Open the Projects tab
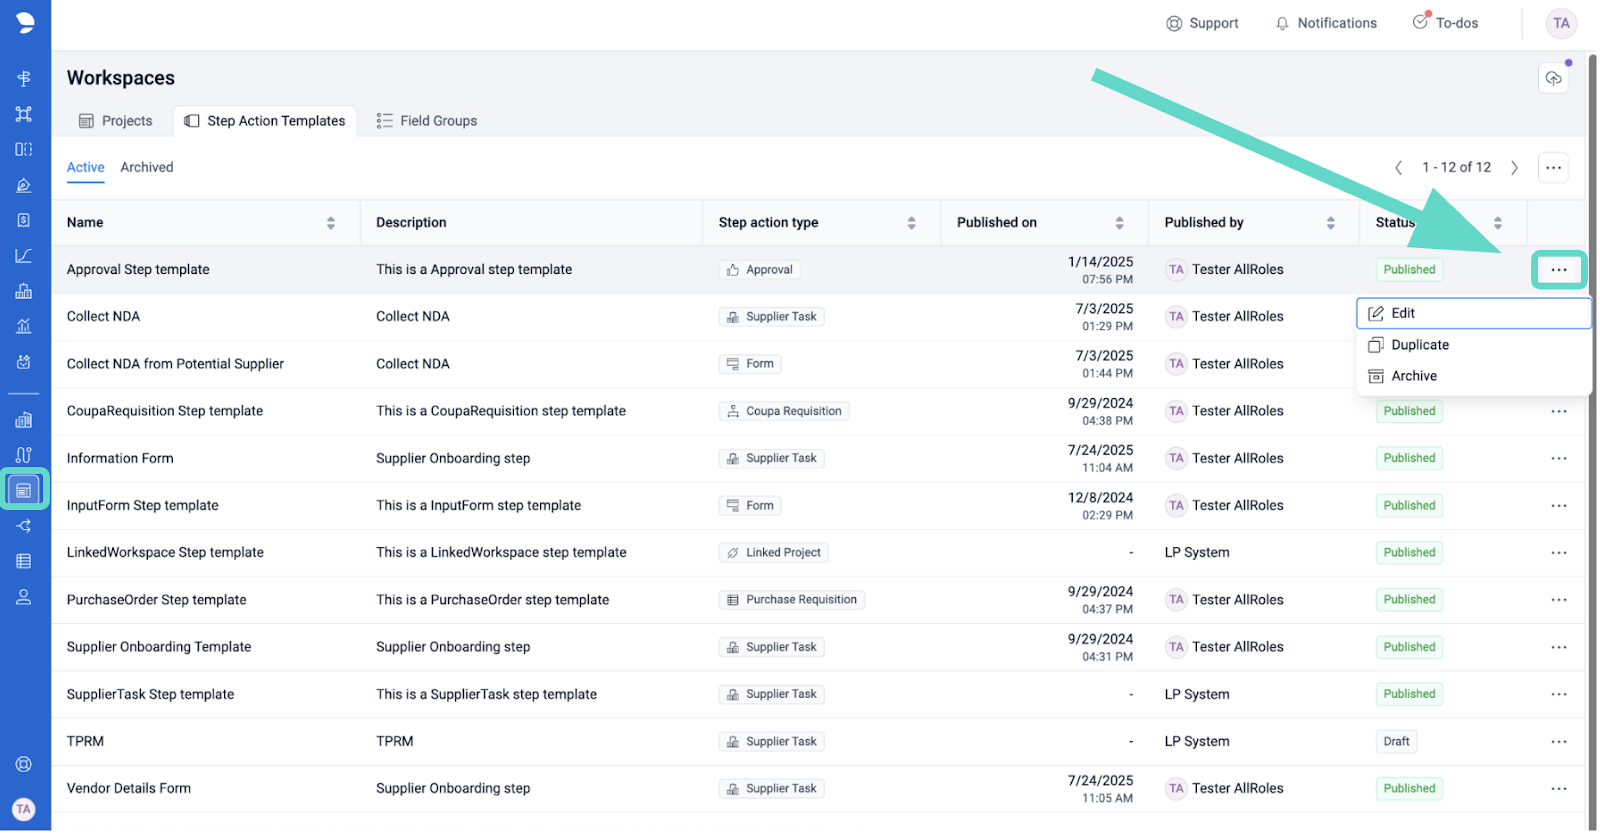This screenshot has width=1600, height=834. [116, 121]
